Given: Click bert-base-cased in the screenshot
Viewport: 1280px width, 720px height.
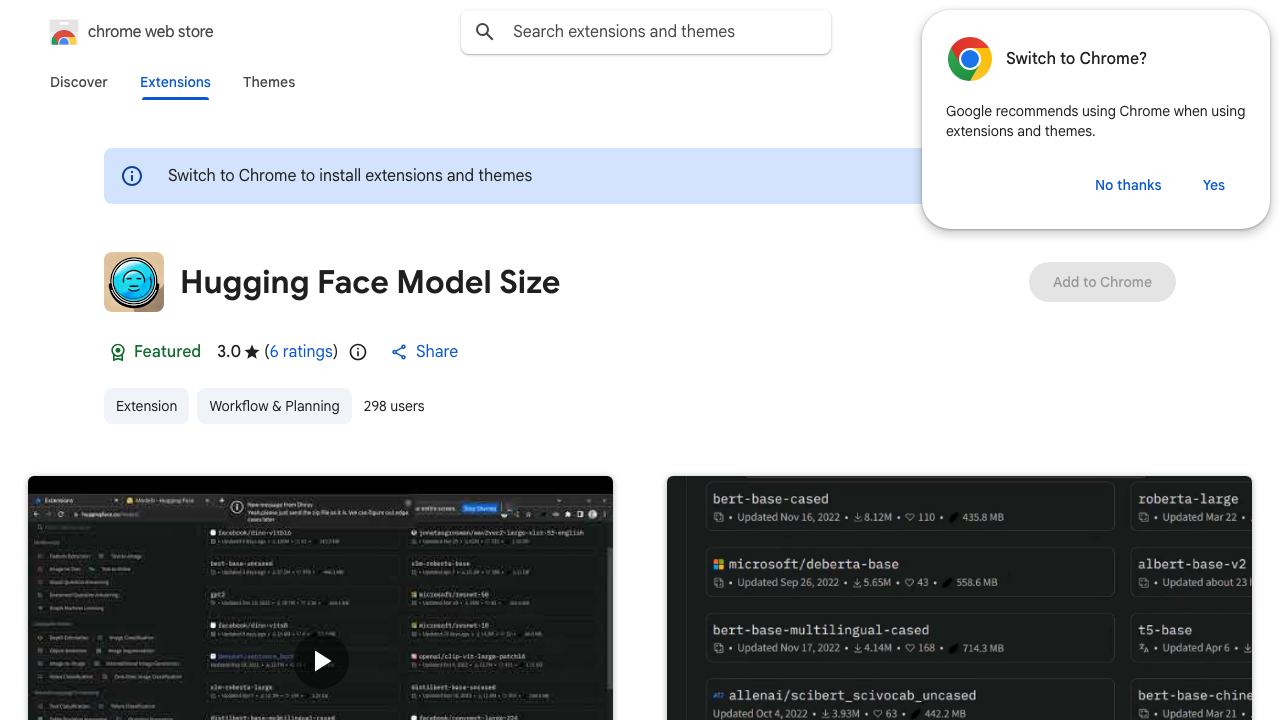Looking at the screenshot, I should click(770, 499).
